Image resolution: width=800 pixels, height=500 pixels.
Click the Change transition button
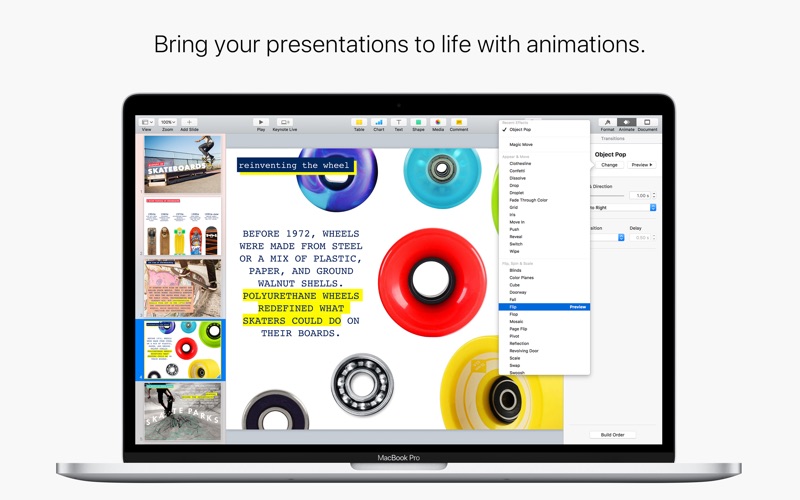pyautogui.click(x=609, y=165)
